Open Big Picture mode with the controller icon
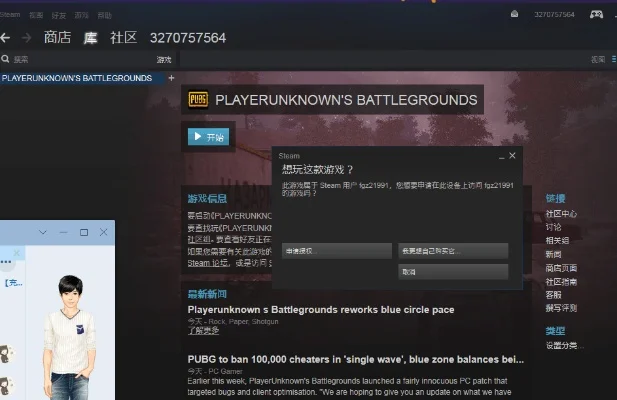 596,15
